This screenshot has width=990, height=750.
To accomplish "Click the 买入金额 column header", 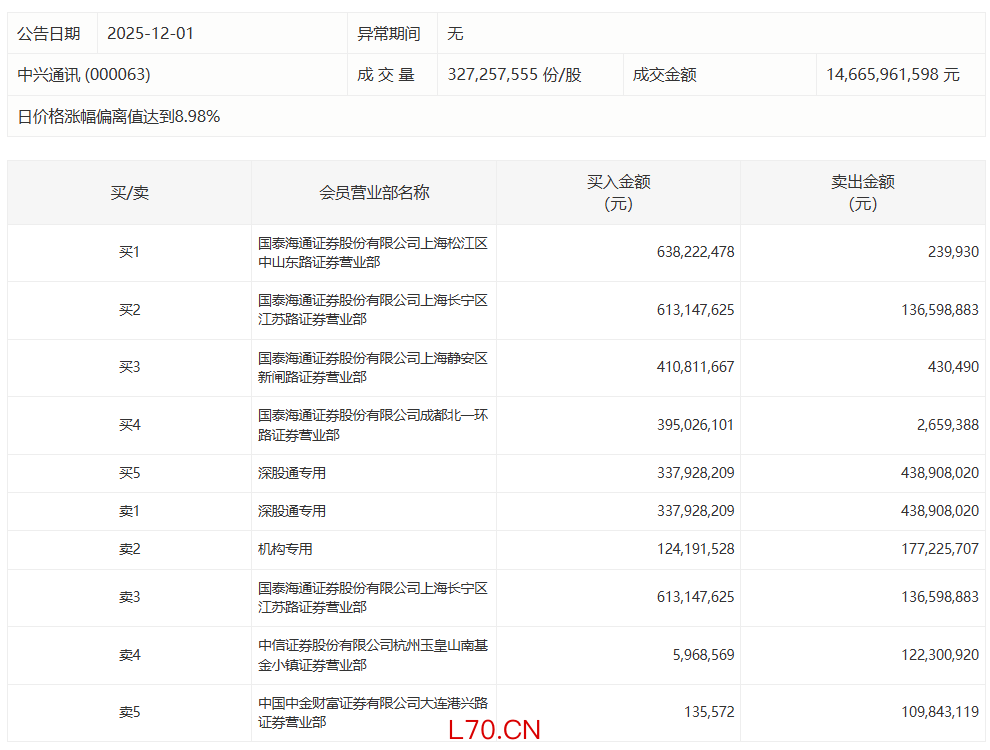I will (x=618, y=192).
